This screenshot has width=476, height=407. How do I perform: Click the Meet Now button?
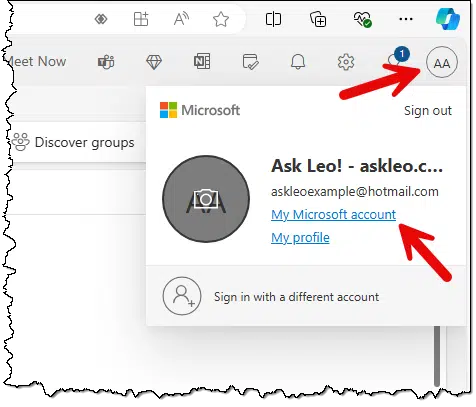pos(36,62)
